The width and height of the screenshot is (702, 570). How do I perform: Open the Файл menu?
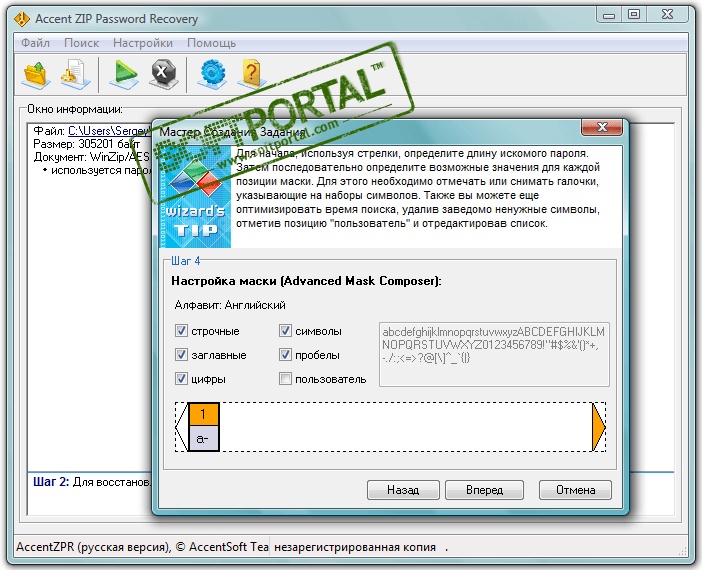coord(35,43)
